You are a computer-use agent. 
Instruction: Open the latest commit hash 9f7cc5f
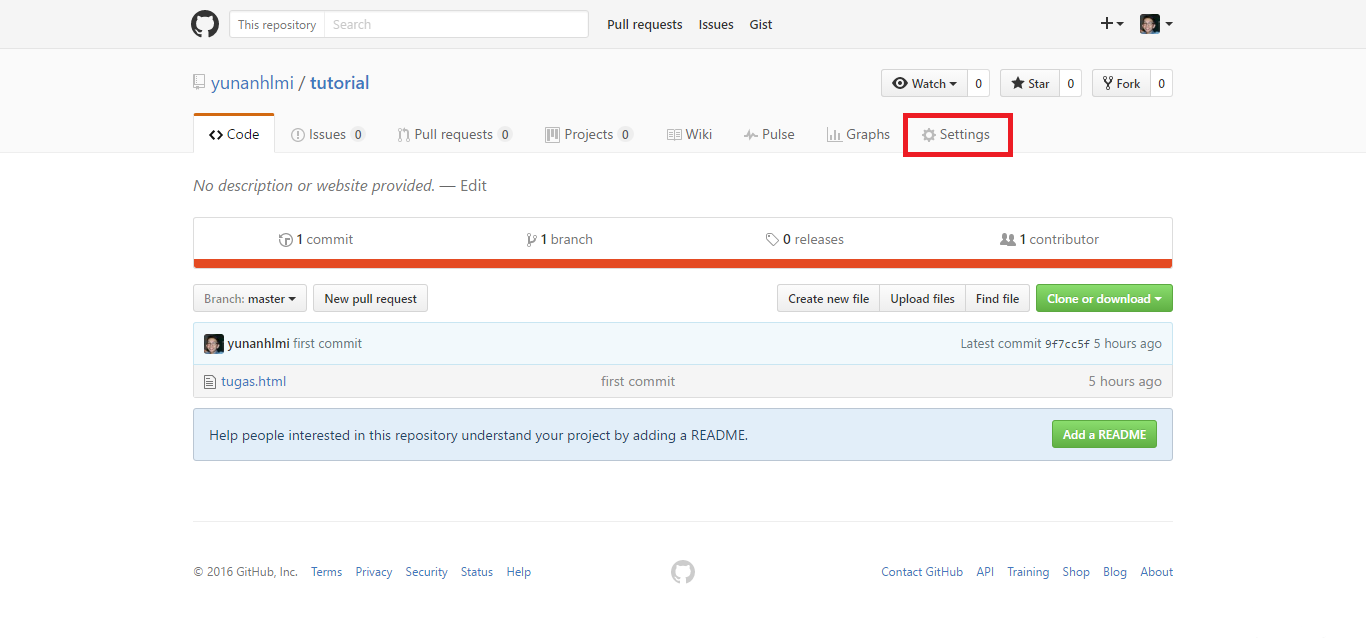1067,344
